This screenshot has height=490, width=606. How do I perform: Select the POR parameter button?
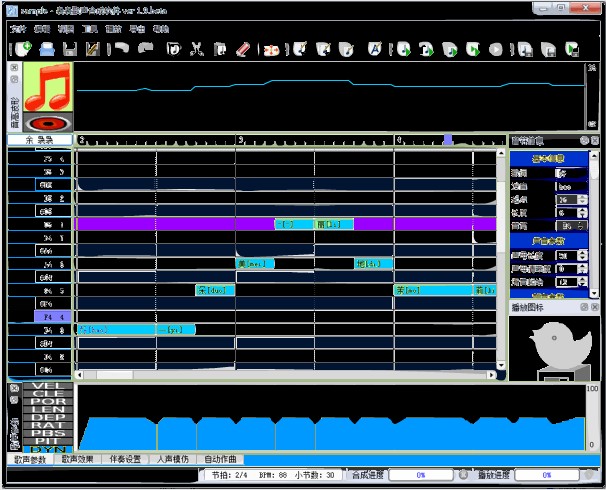point(48,402)
